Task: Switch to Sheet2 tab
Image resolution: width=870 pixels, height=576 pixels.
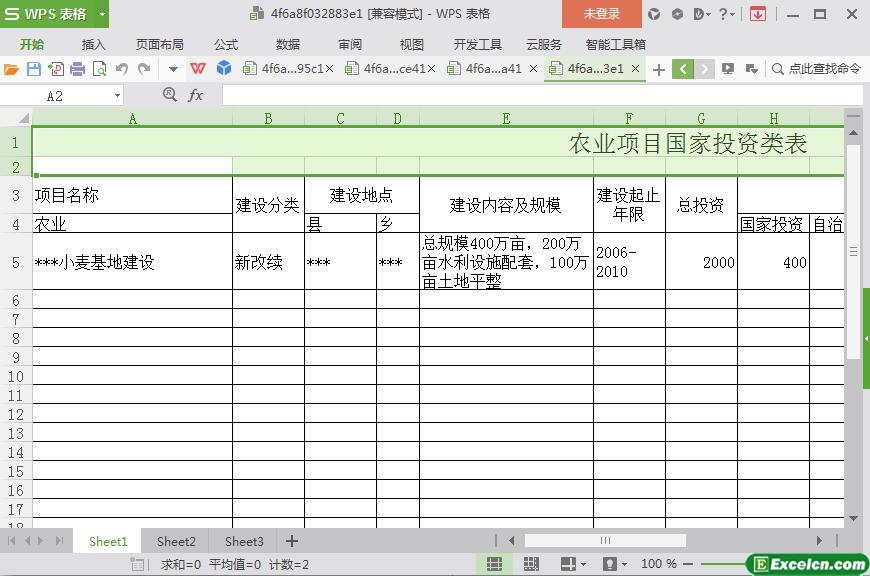Action: (176, 541)
